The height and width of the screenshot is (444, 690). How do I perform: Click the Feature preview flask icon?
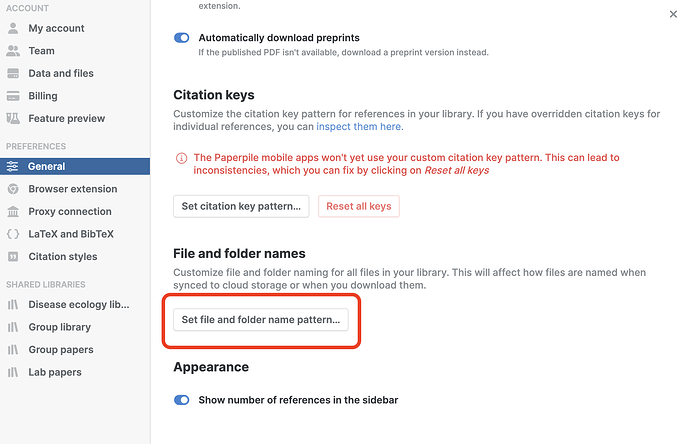pos(13,118)
